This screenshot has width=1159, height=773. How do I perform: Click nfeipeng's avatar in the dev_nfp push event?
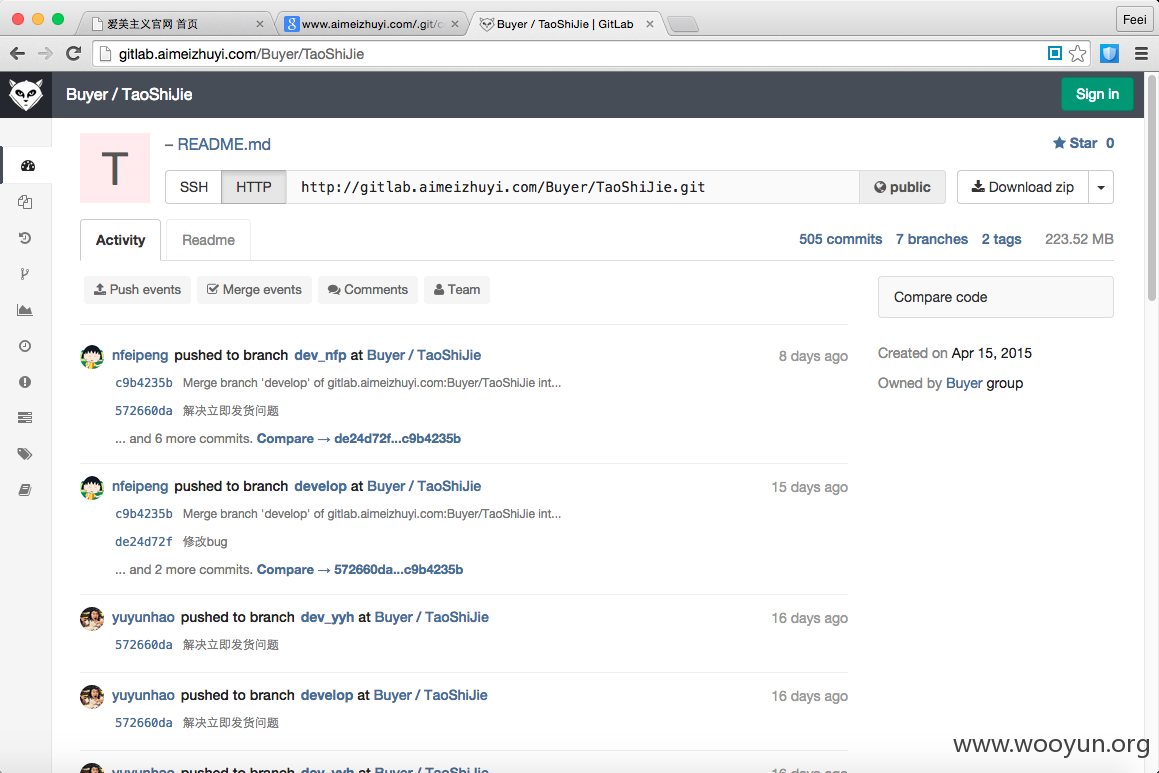92,356
